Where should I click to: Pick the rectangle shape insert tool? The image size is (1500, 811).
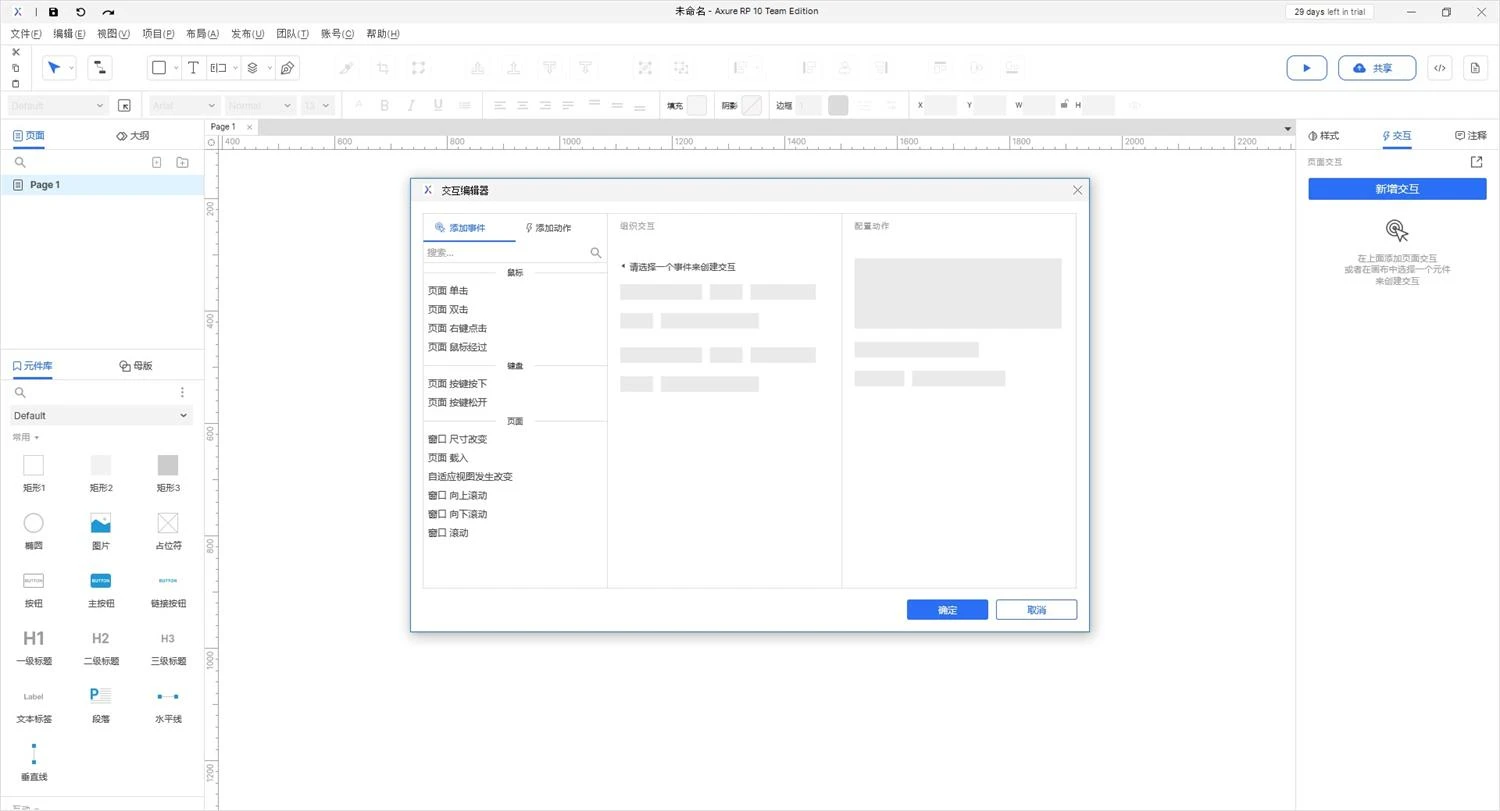(x=158, y=68)
